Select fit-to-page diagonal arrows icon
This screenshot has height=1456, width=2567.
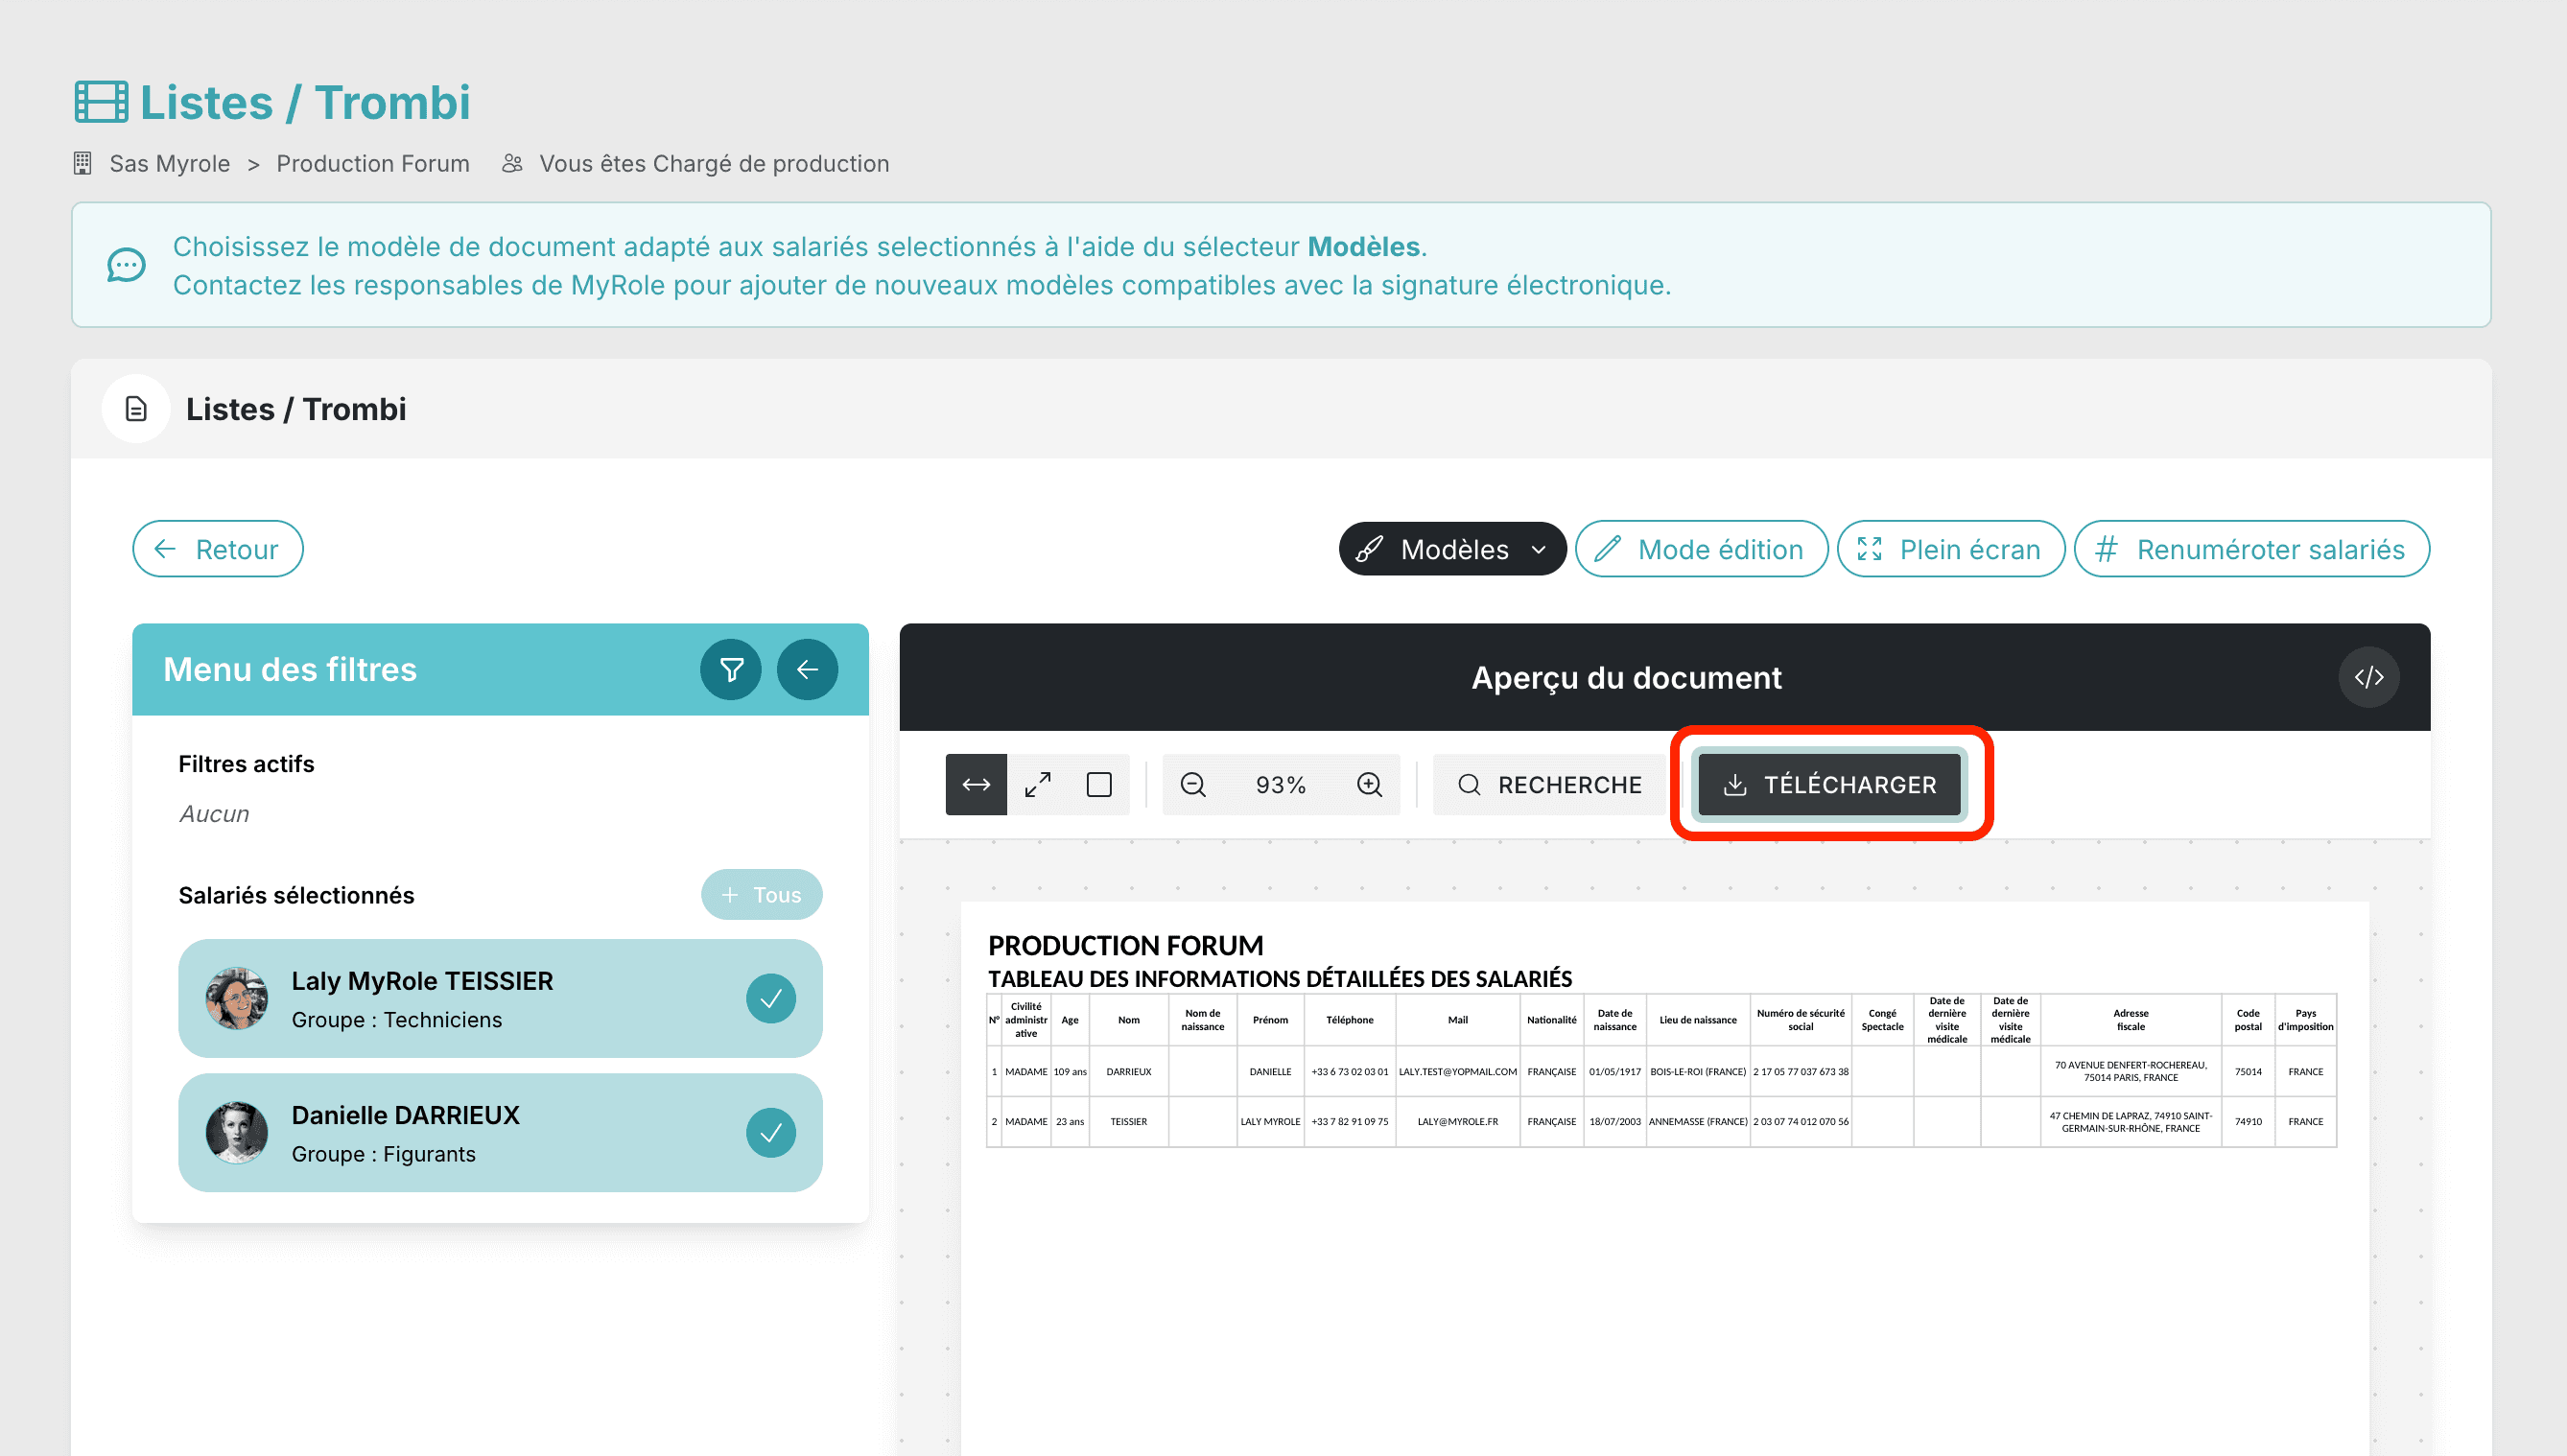tap(1038, 785)
